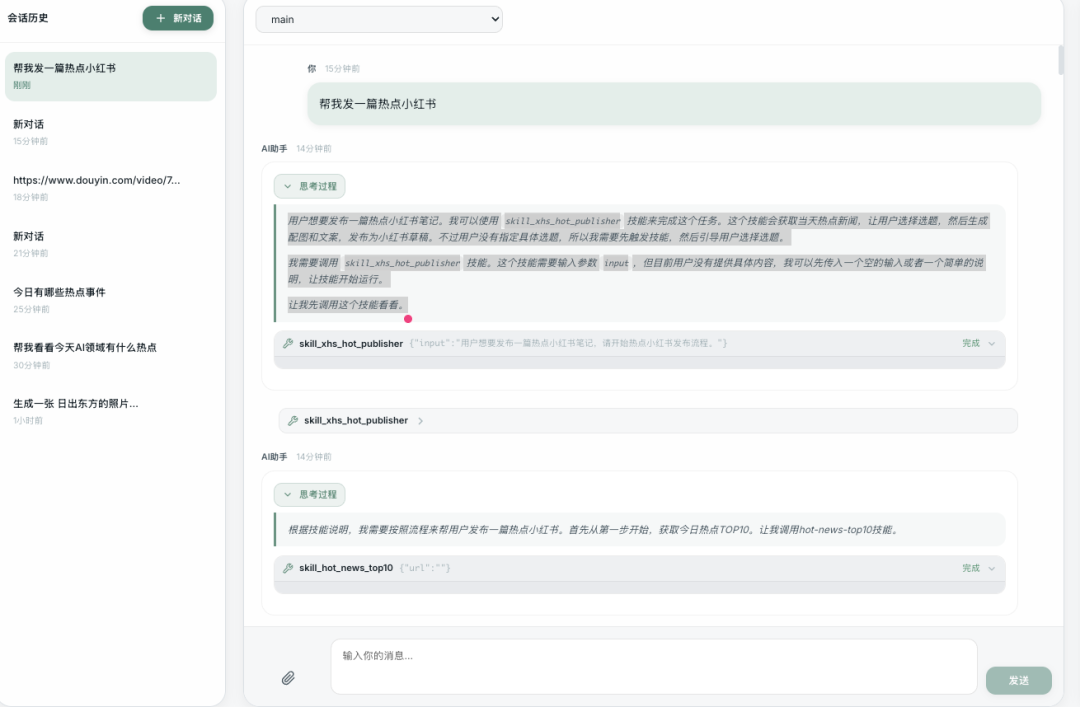Click the chat vertical scrollbar thumb
The image size is (1080, 707).
(x=1060, y=60)
